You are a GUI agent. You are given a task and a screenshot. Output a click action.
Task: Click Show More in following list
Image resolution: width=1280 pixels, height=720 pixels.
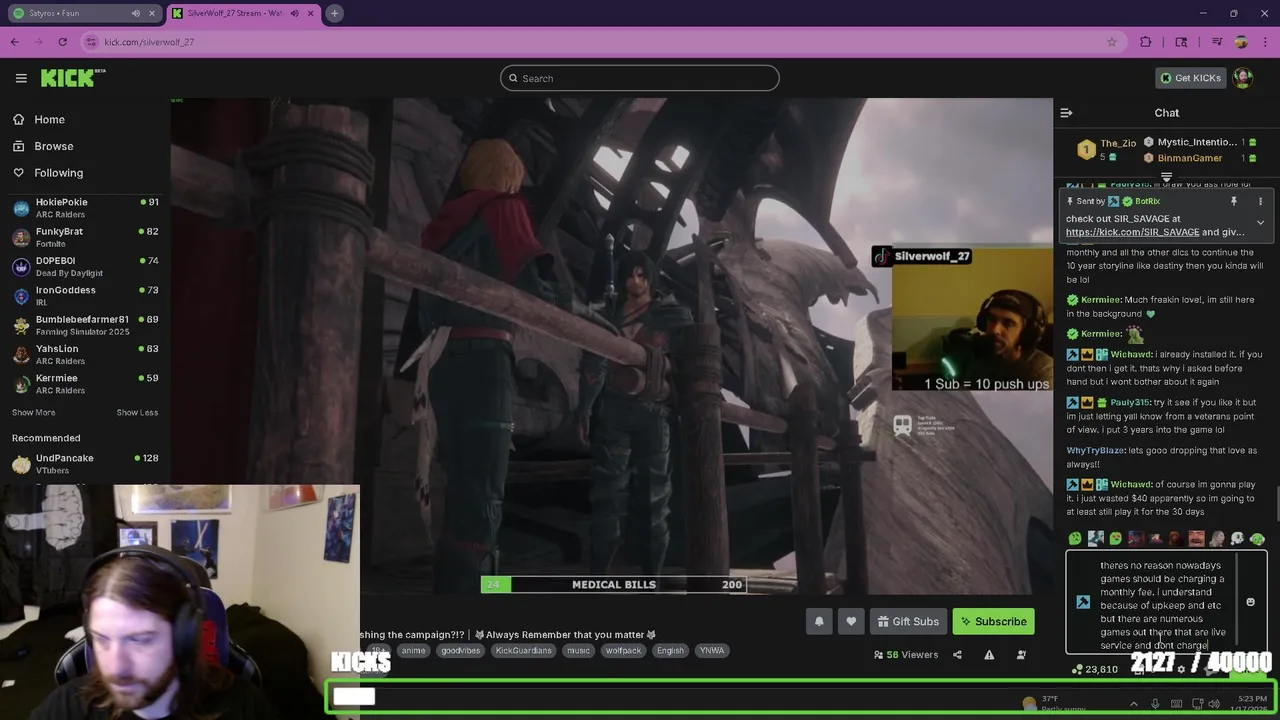[x=33, y=413]
